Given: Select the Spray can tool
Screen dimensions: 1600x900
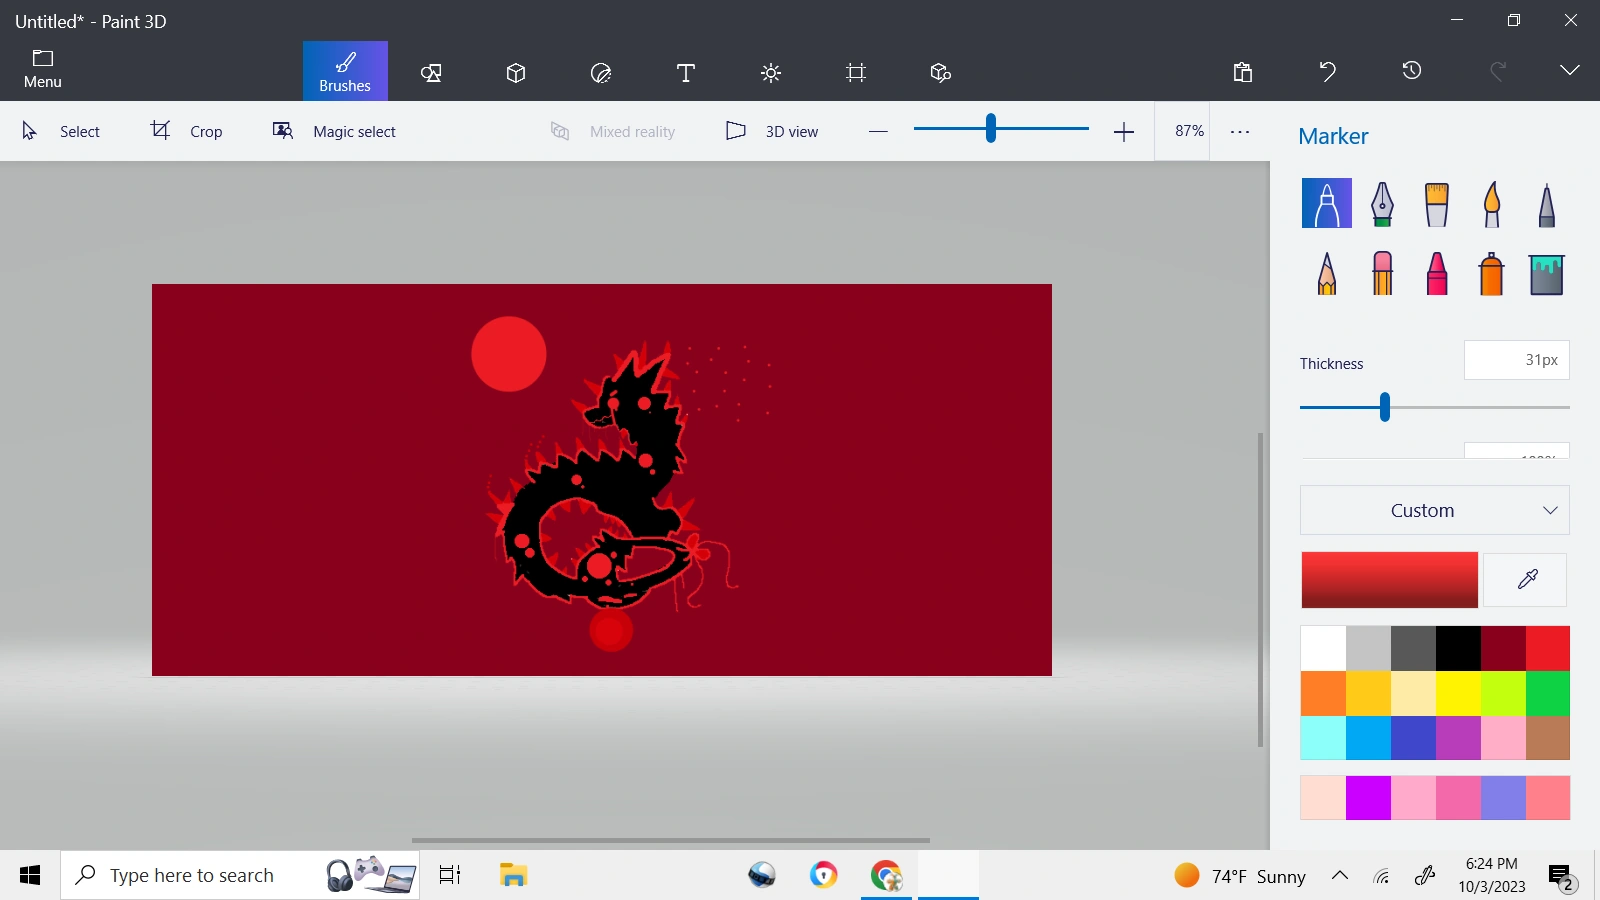Looking at the screenshot, I should 1490,273.
